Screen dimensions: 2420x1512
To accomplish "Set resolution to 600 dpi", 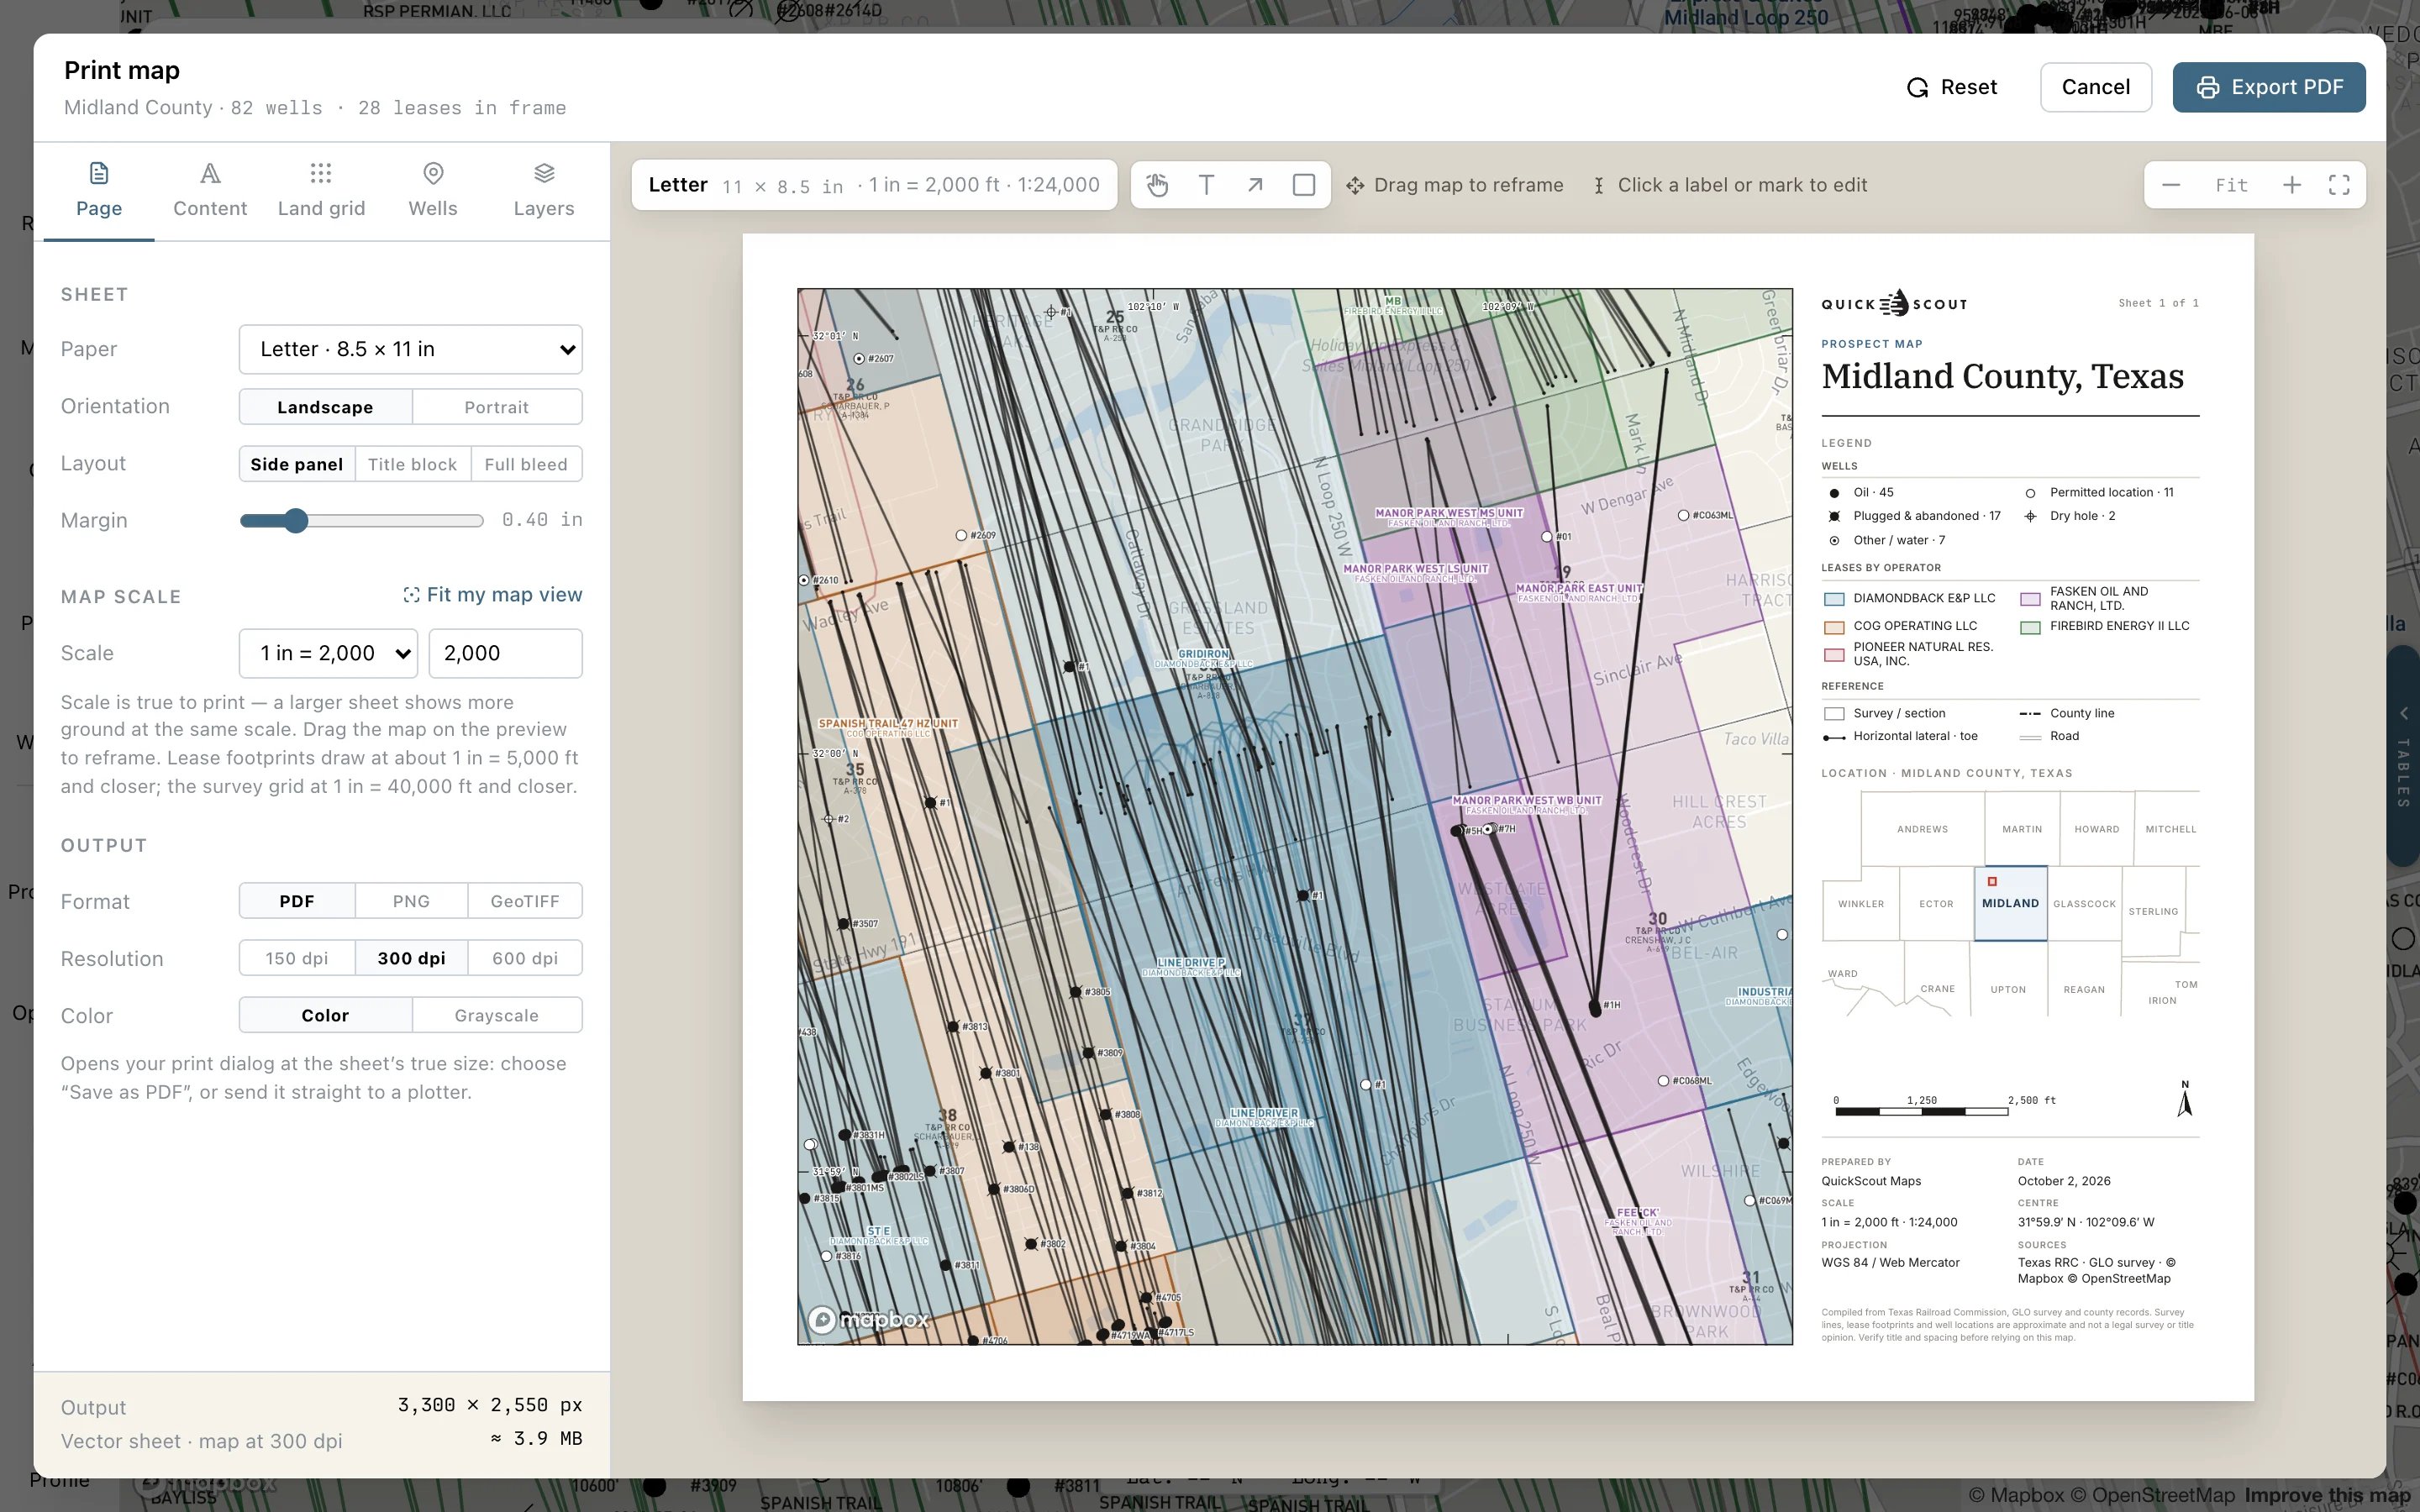I will pos(525,958).
